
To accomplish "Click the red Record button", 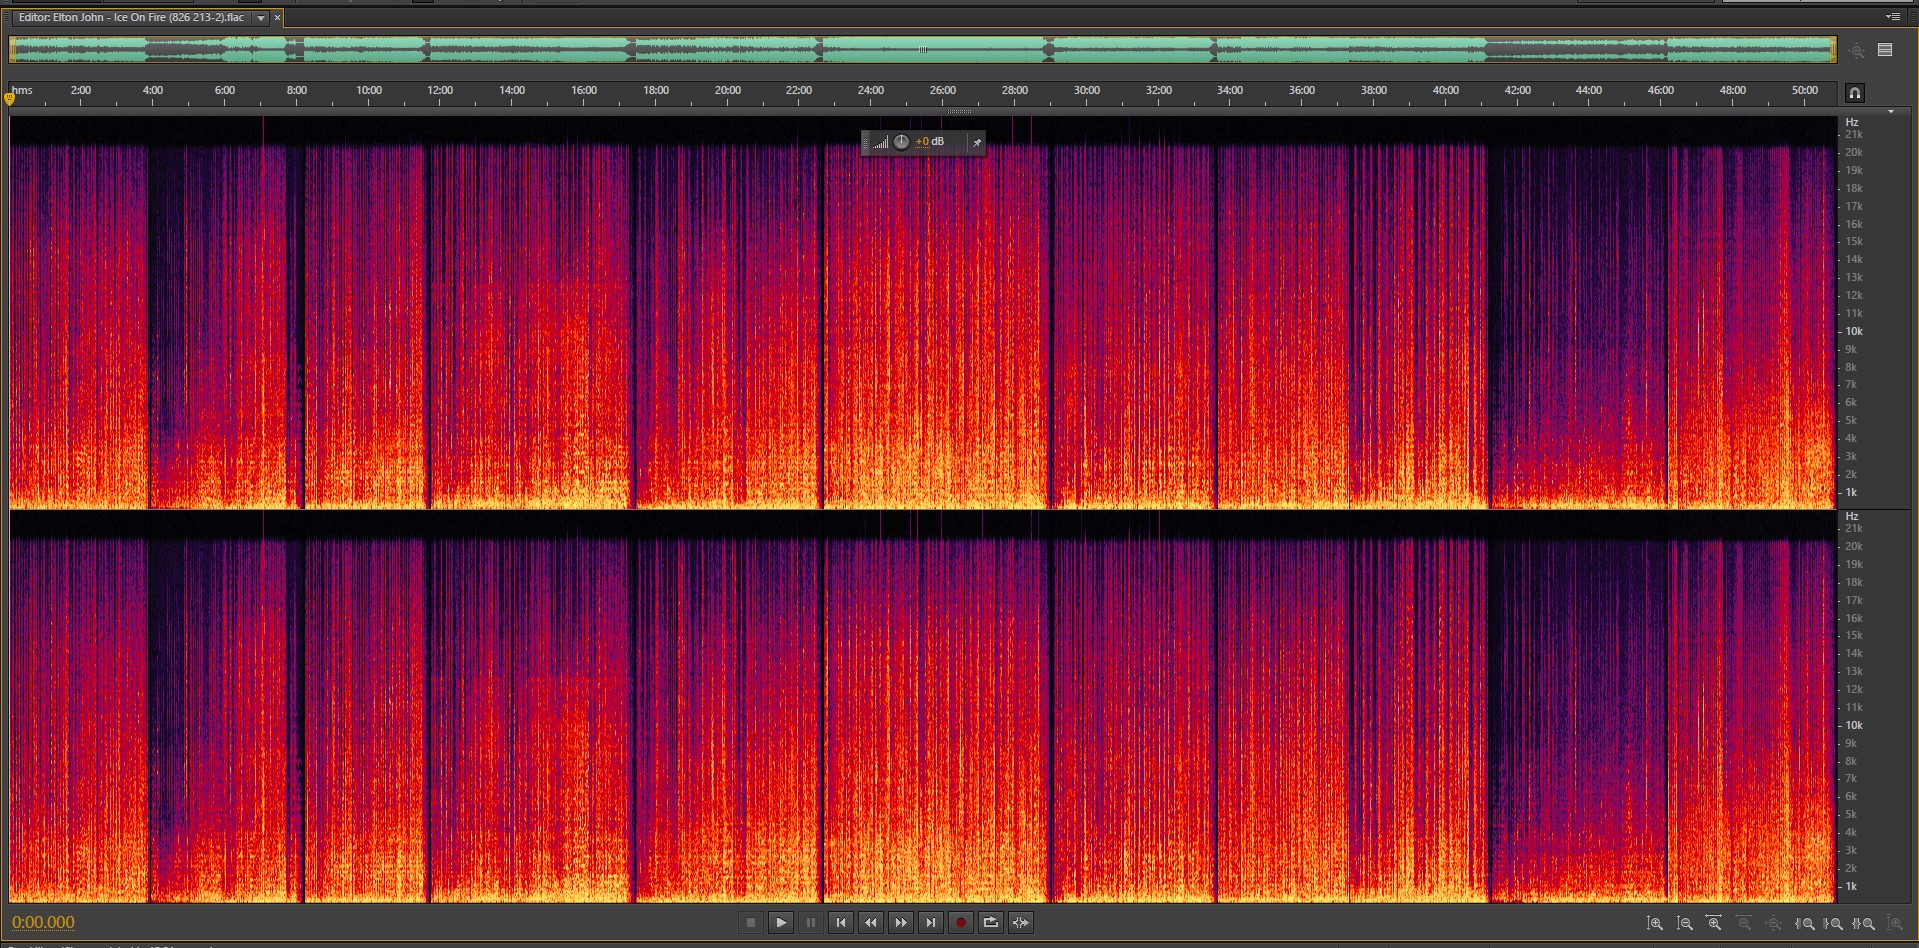I will point(961,922).
